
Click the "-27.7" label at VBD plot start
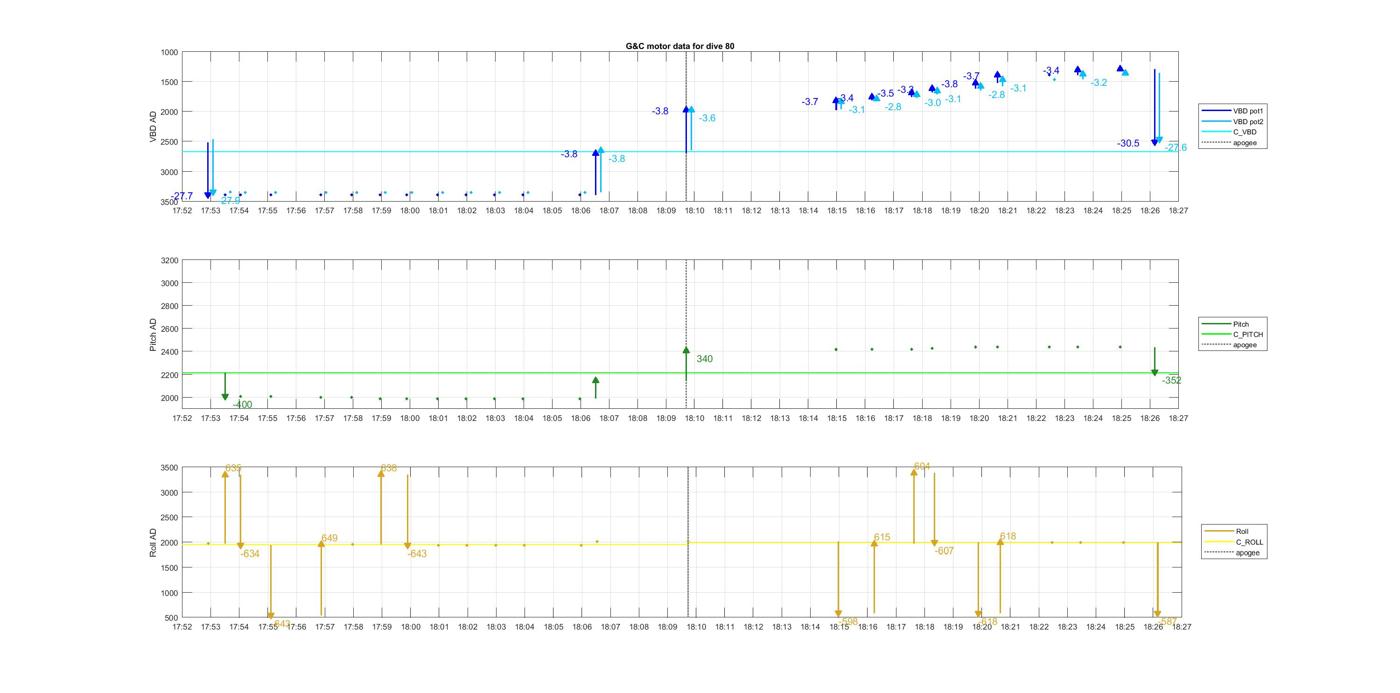(x=182, y=196)
